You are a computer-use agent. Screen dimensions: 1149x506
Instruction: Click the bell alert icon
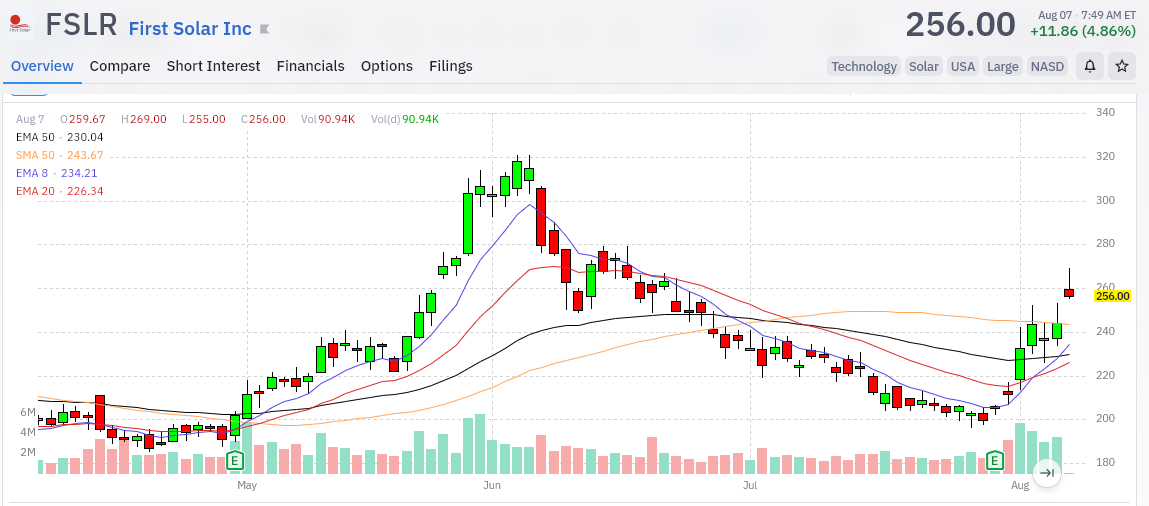pos(1090,67)
